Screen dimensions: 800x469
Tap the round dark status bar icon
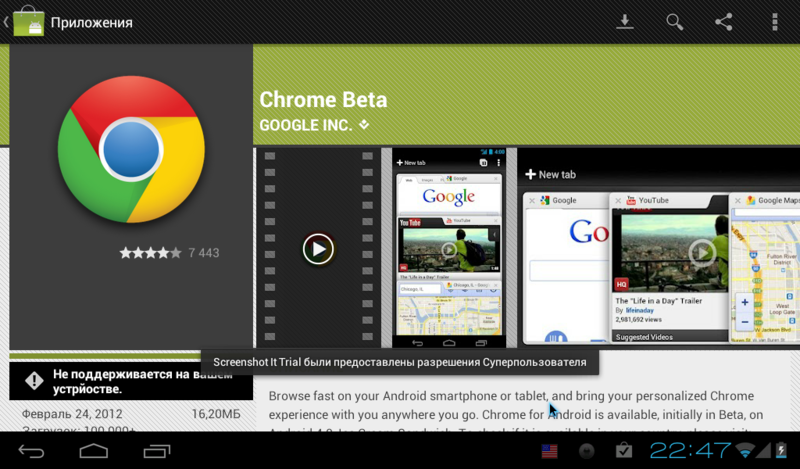587,451
